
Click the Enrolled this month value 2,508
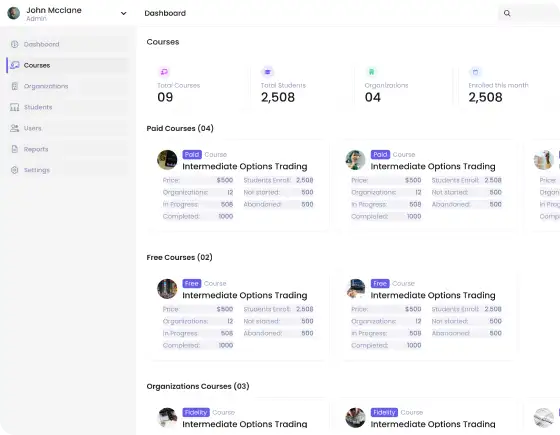pyautogui.click(x=485, y=97)
